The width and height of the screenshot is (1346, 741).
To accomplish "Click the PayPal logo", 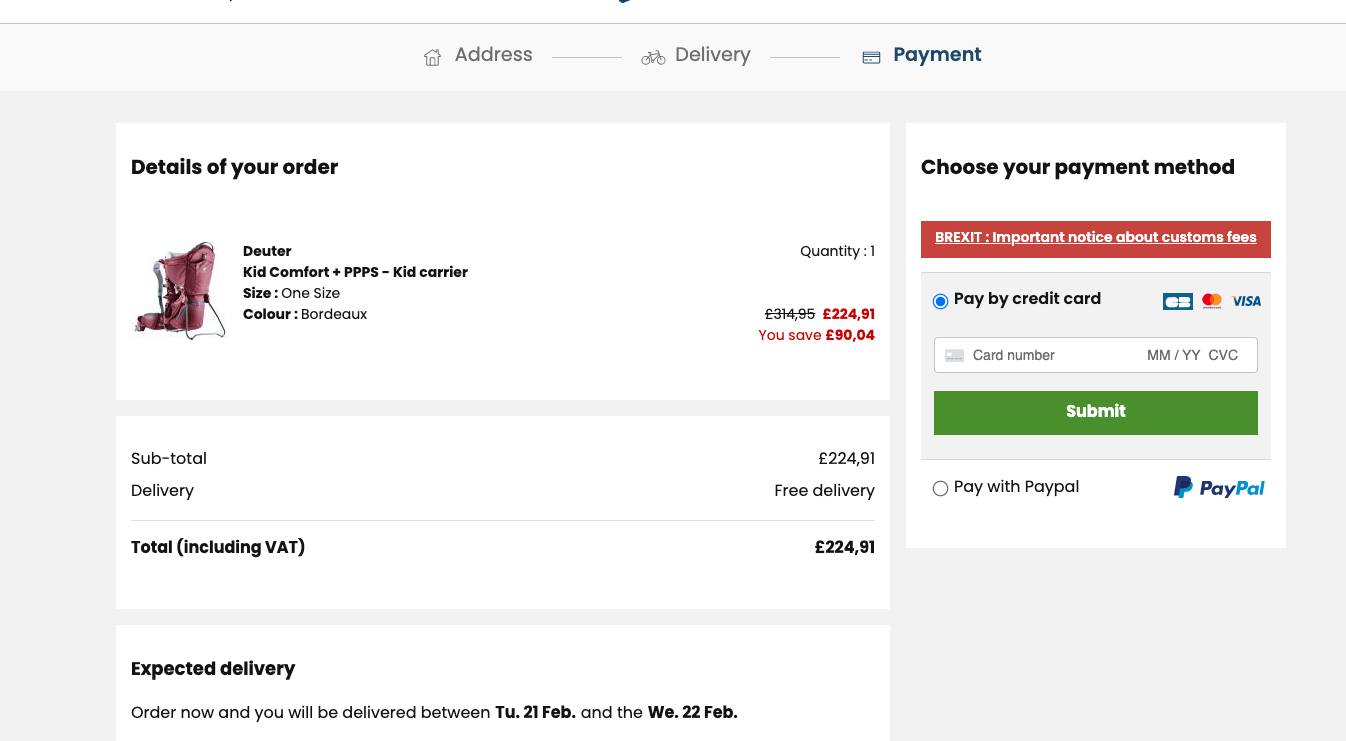I will click(1219, 488).
